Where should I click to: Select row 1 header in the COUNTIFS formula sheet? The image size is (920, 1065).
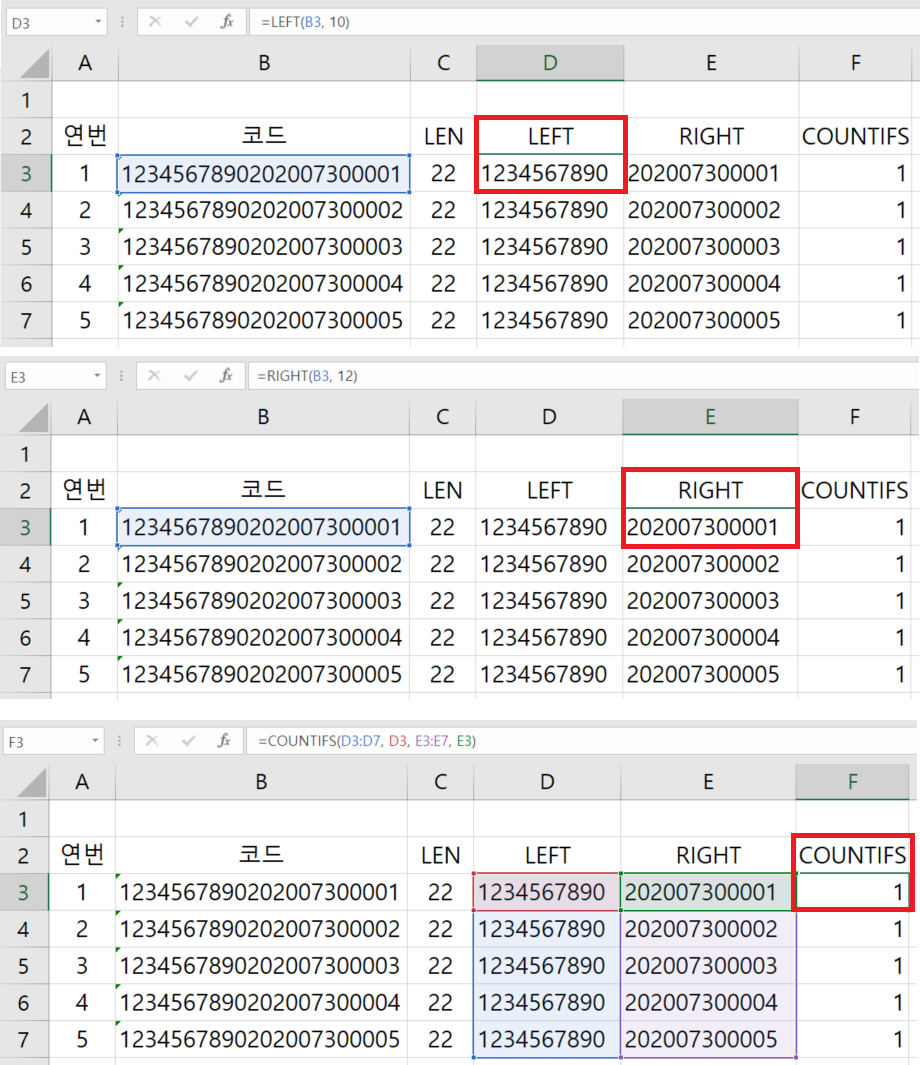23,819
